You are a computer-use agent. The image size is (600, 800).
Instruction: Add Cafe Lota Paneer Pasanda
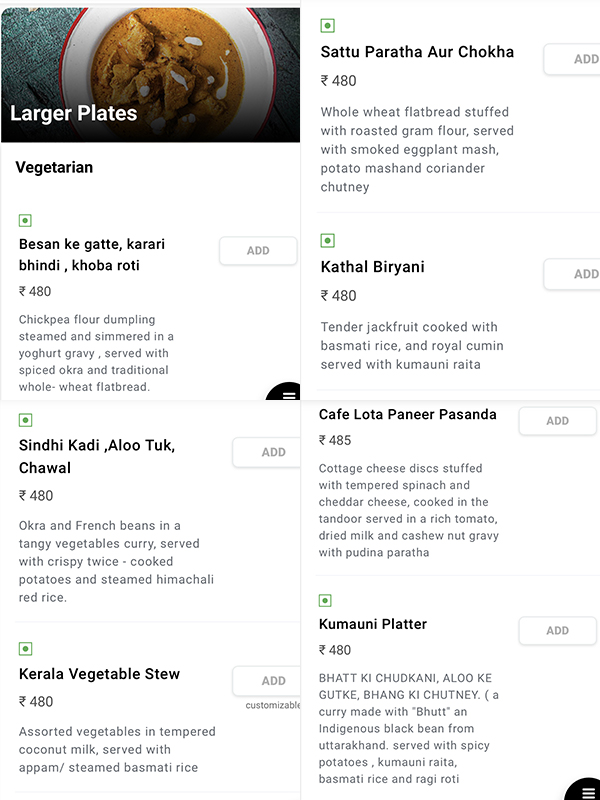pyautogui.click(x=557, y=421)
